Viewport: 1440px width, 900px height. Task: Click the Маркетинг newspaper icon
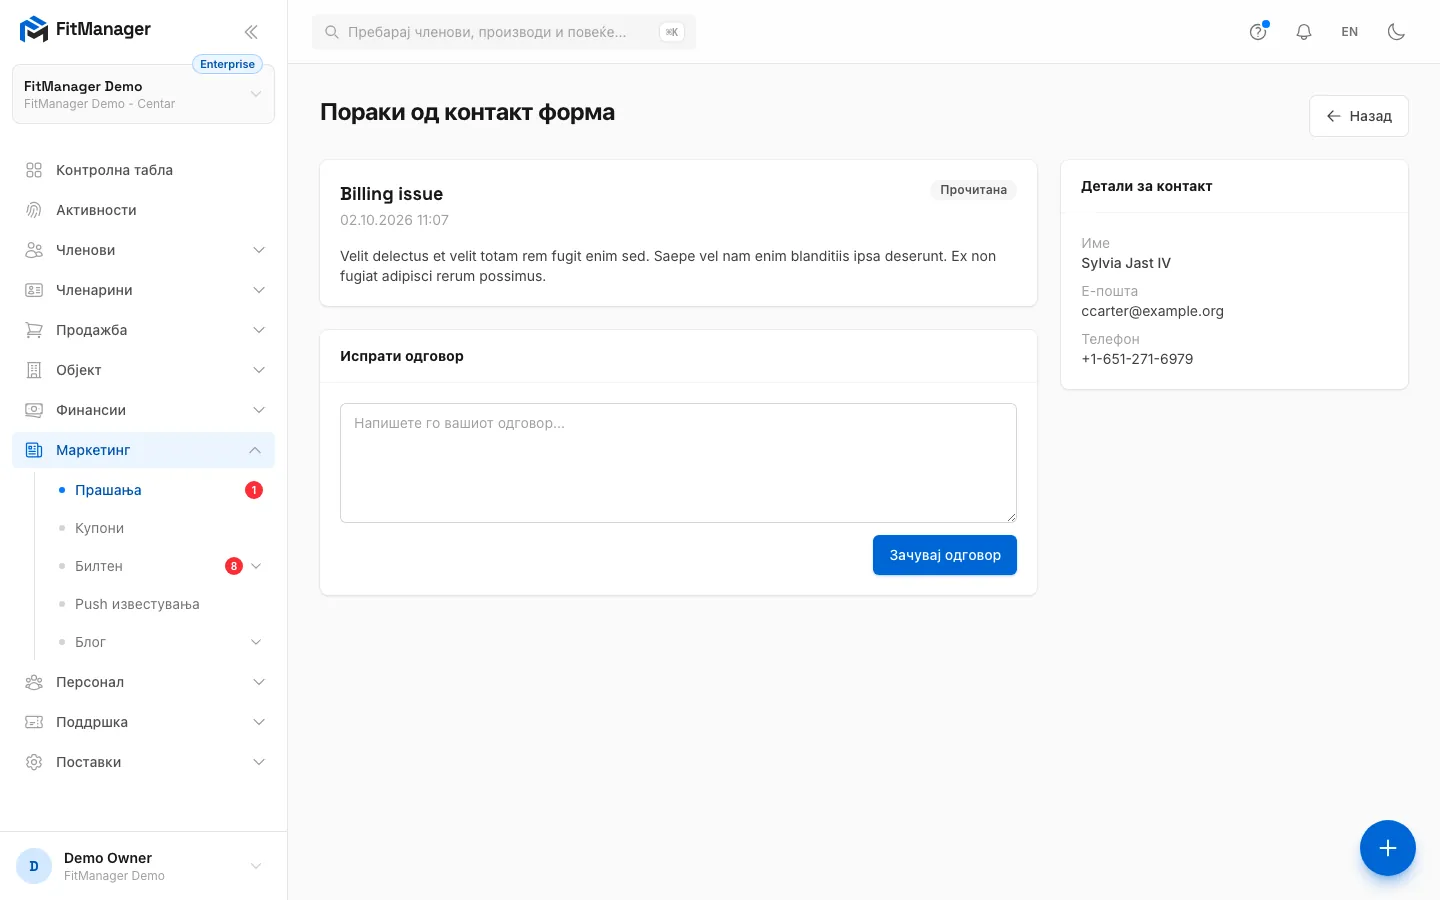coord(34,450)
